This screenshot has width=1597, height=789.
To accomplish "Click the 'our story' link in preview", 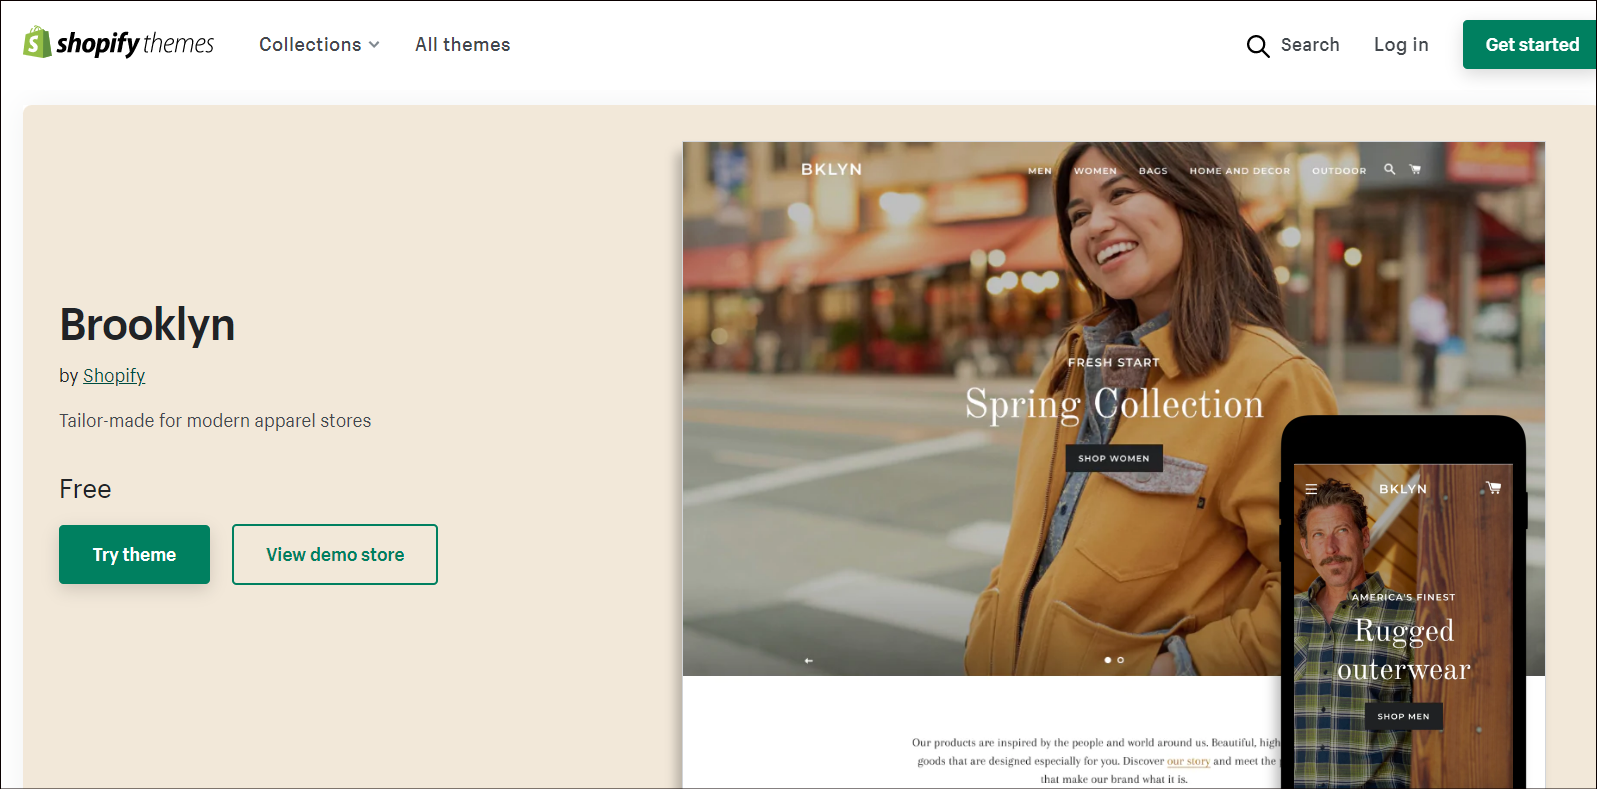I will click(1188, 761).
